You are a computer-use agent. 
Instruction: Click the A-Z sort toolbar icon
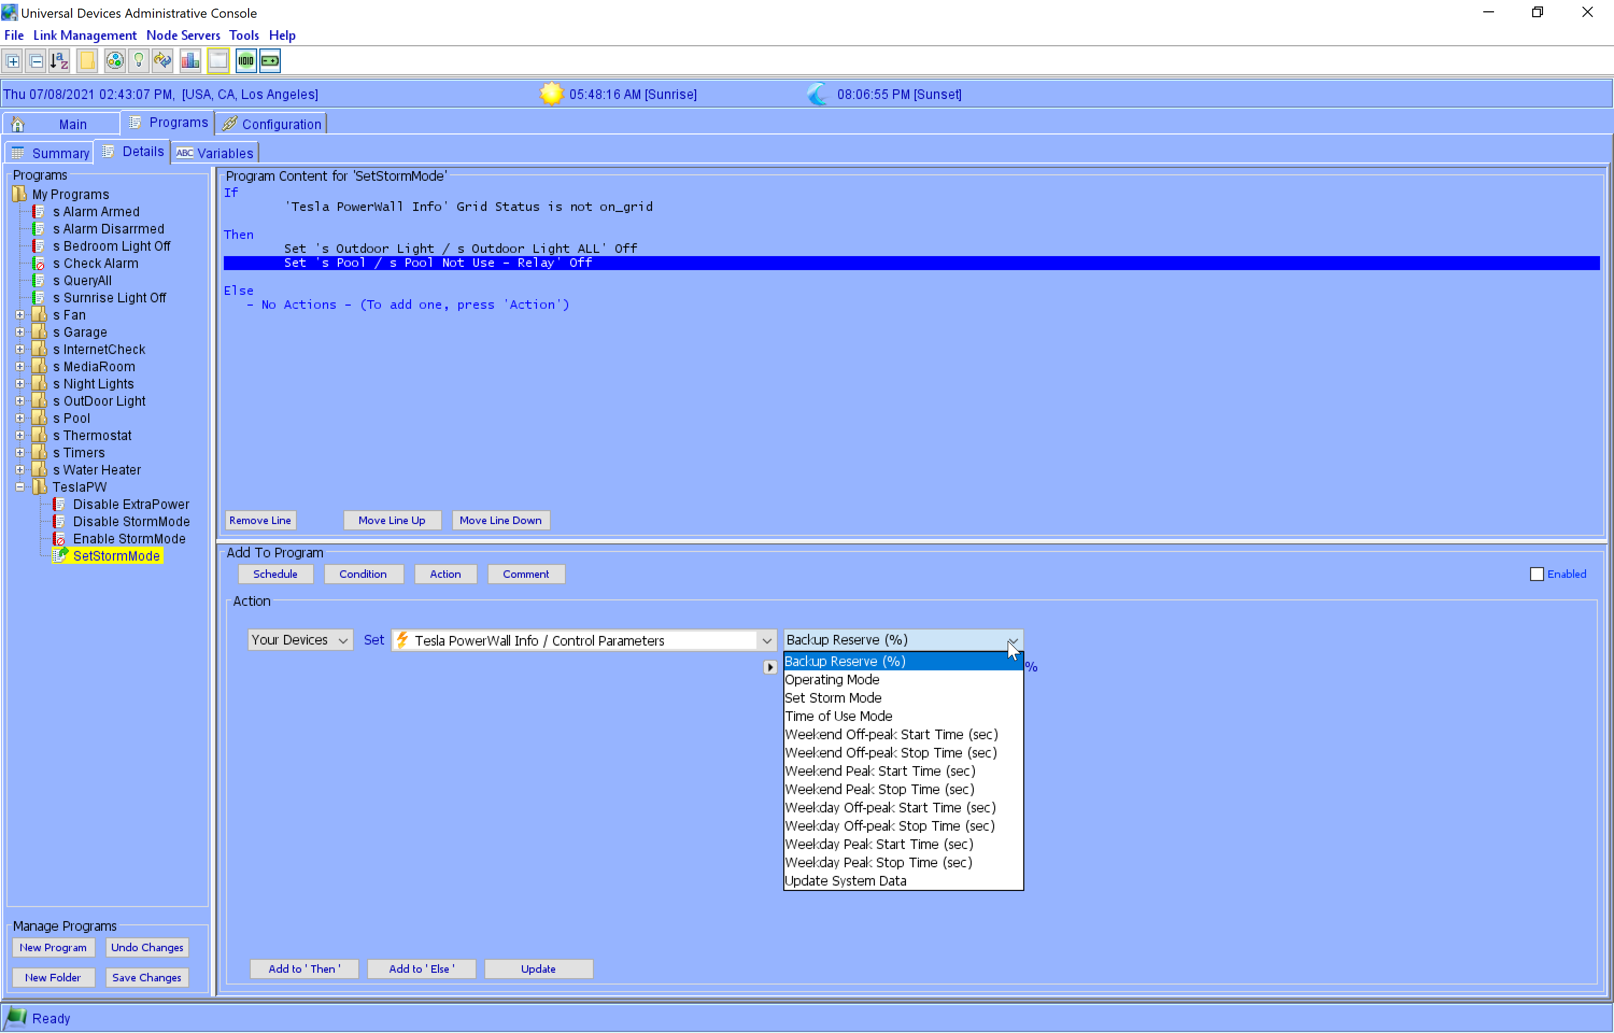tap(60, 61)
